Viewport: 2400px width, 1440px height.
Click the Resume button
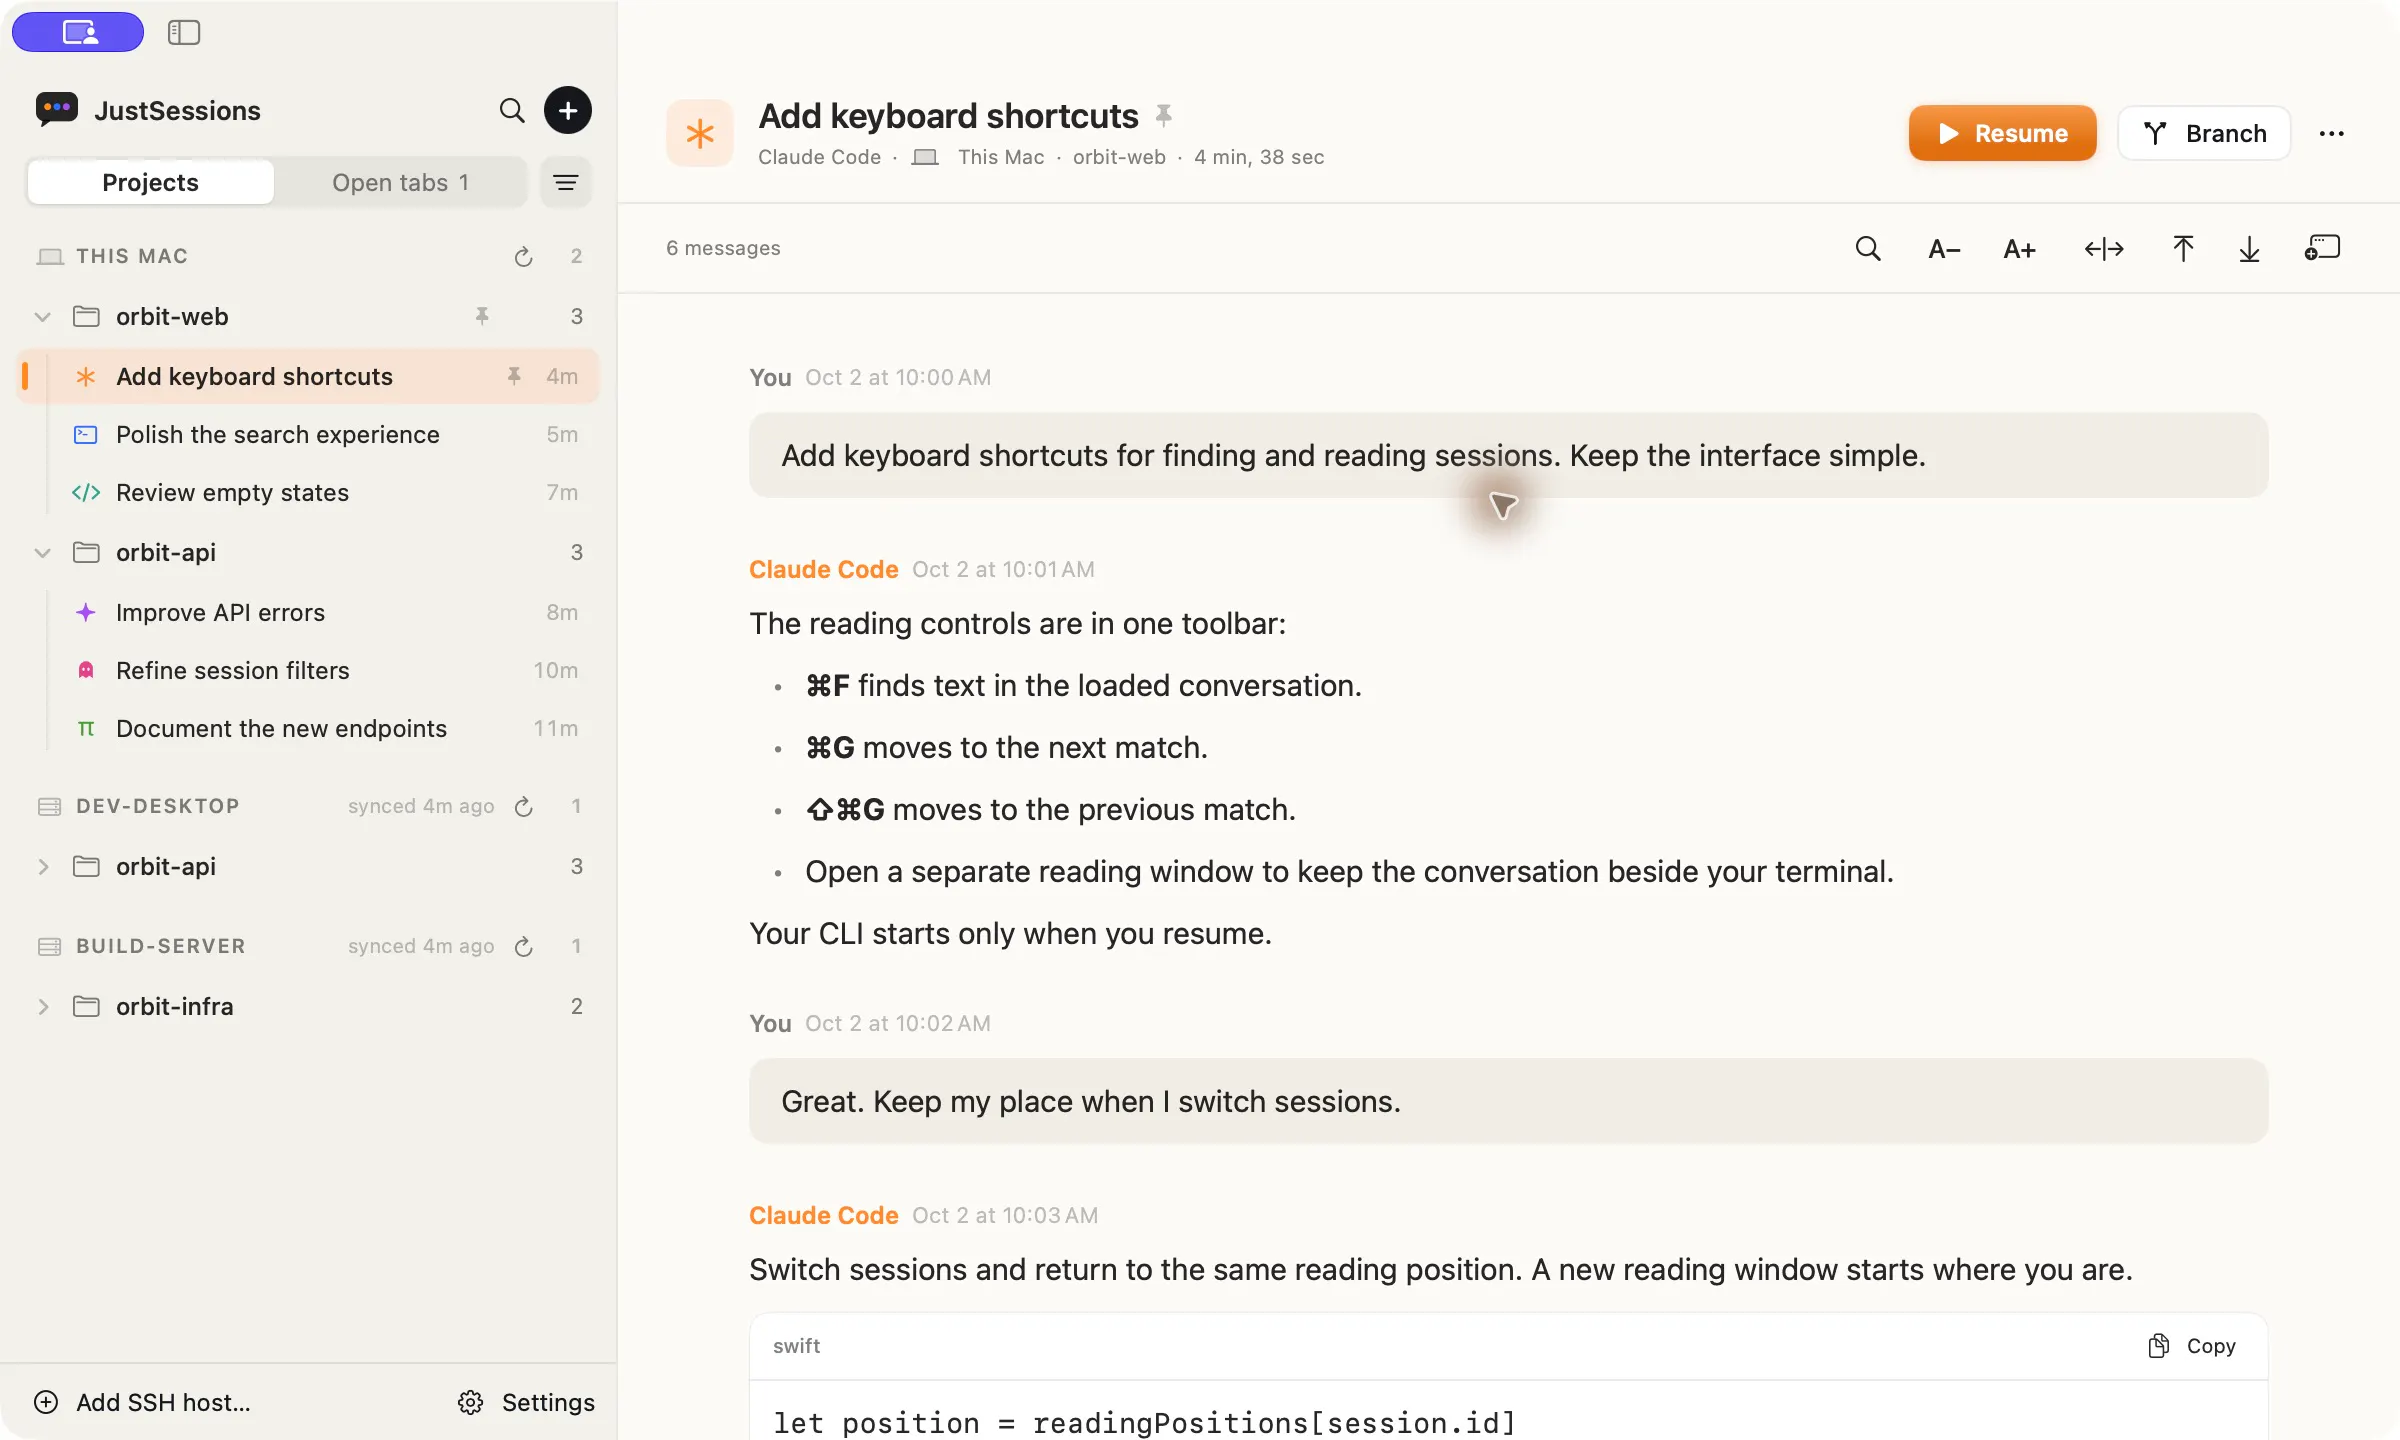click(x=2002, y=133)
